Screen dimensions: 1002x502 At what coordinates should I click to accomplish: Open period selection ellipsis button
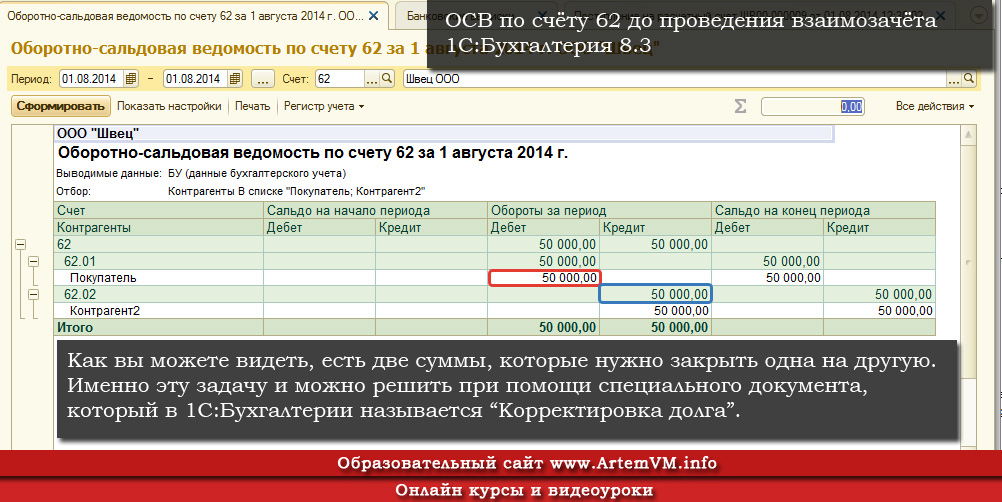pos(263,79)
